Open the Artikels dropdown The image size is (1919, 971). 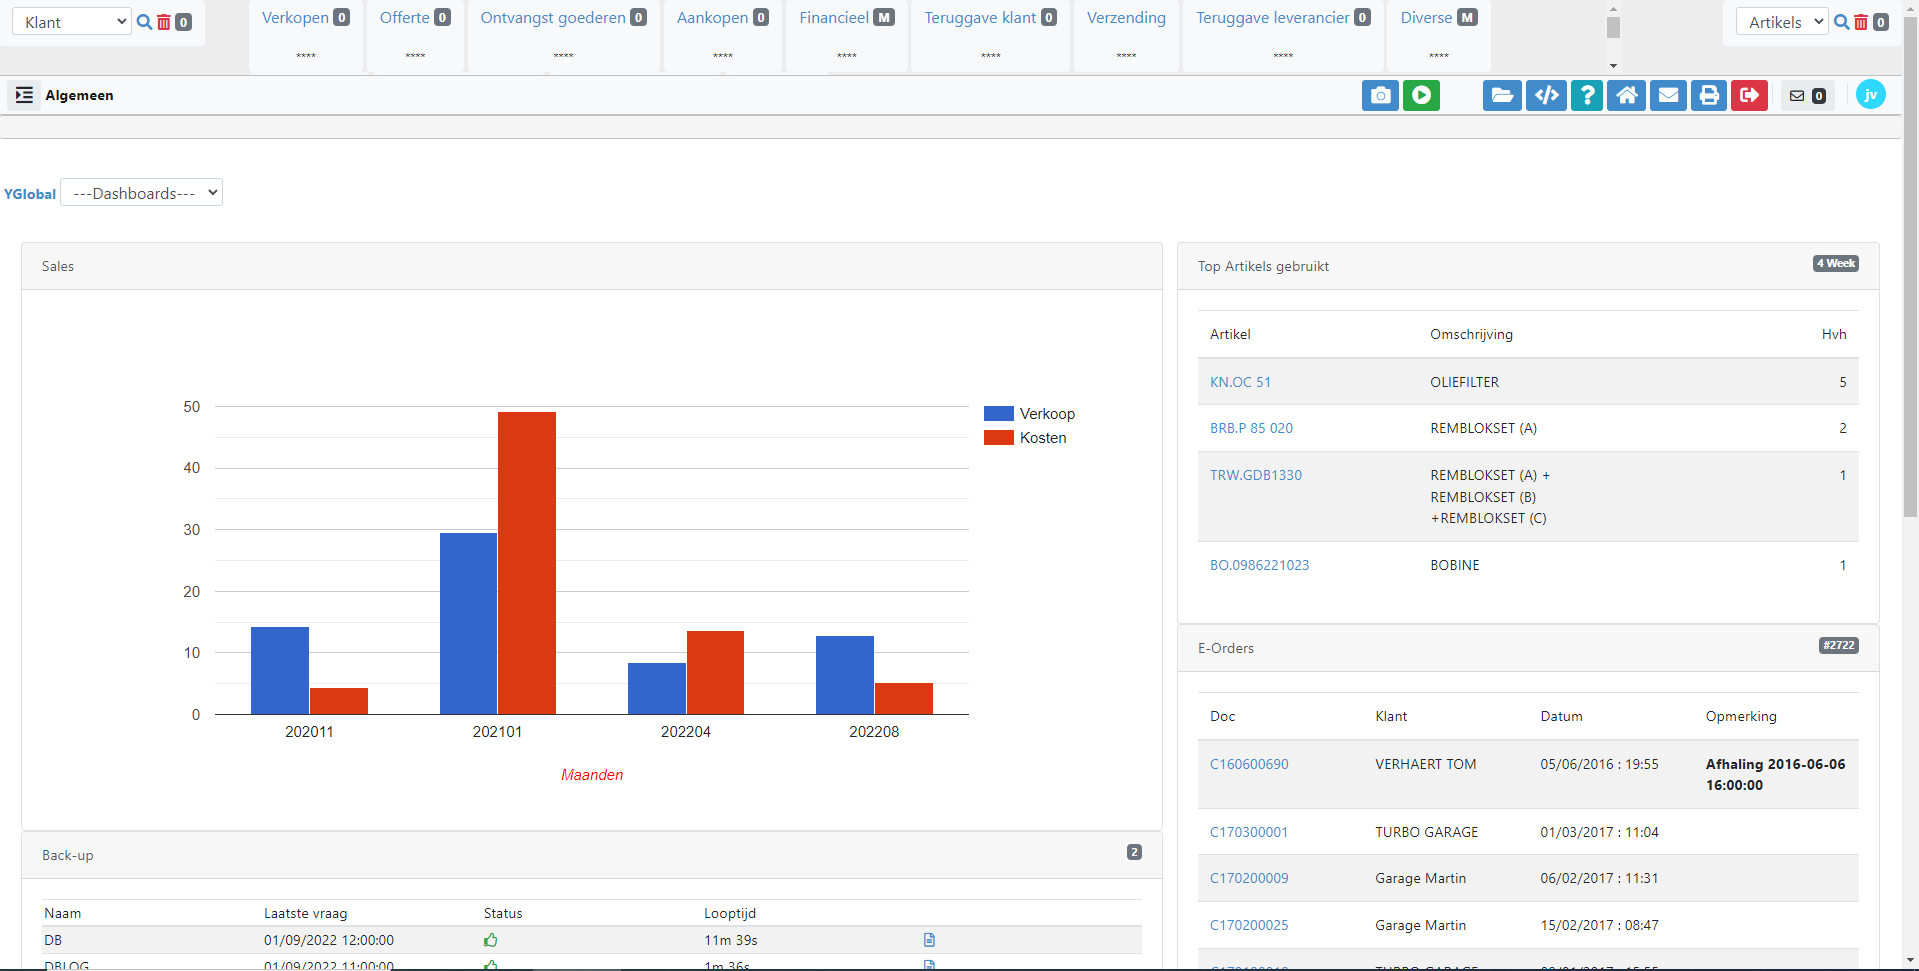coord(1782,22)
